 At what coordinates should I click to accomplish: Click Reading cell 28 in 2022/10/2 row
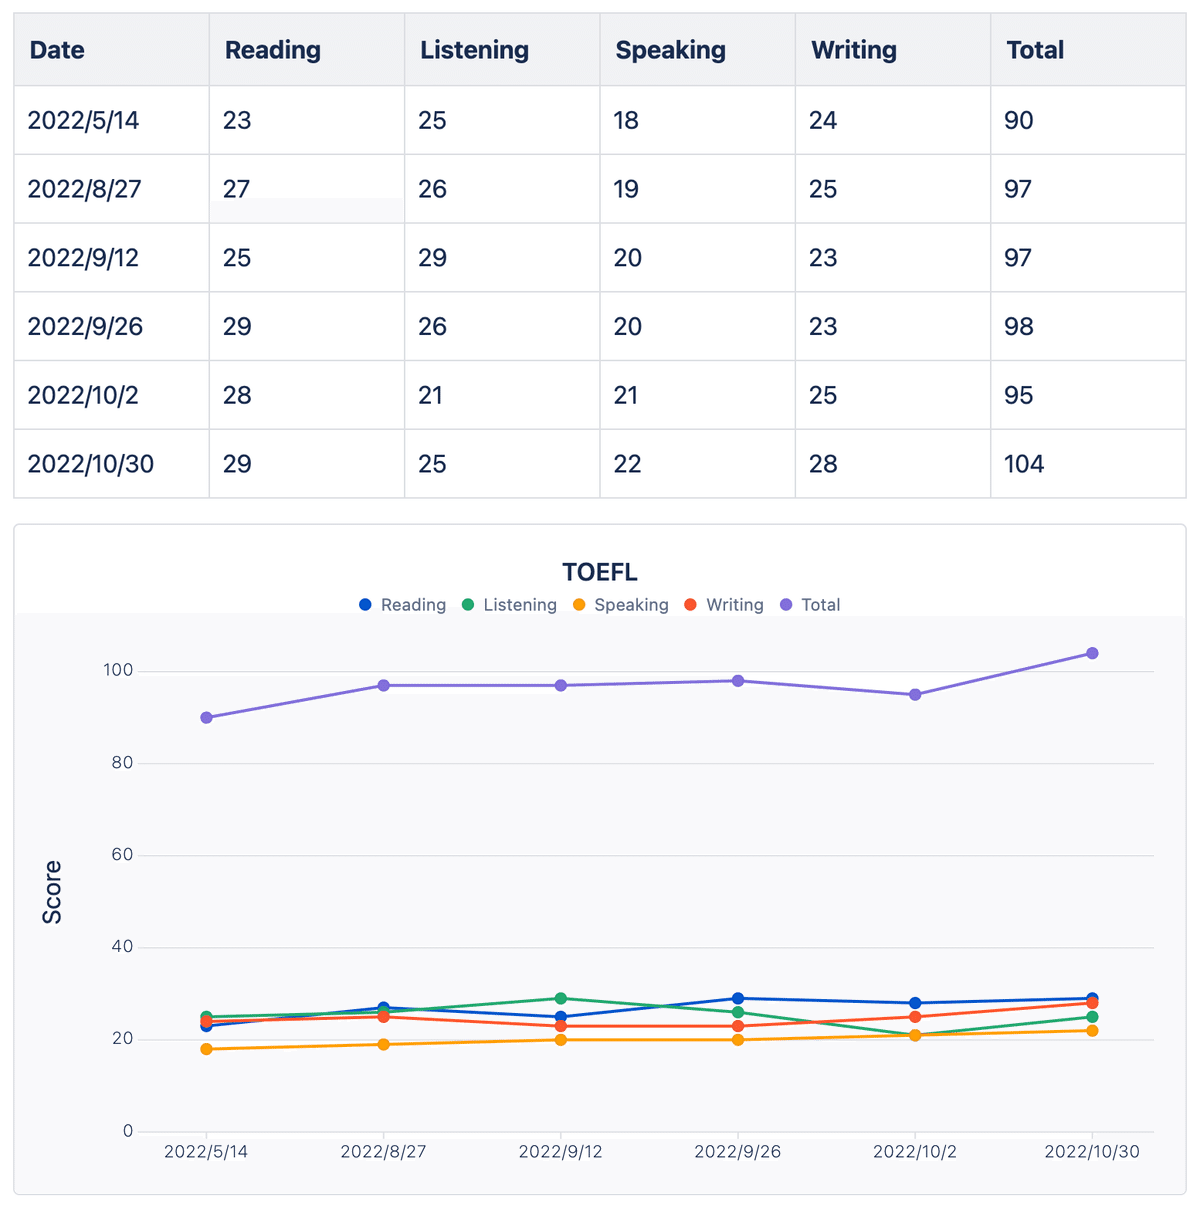click(x=307, y=395)
